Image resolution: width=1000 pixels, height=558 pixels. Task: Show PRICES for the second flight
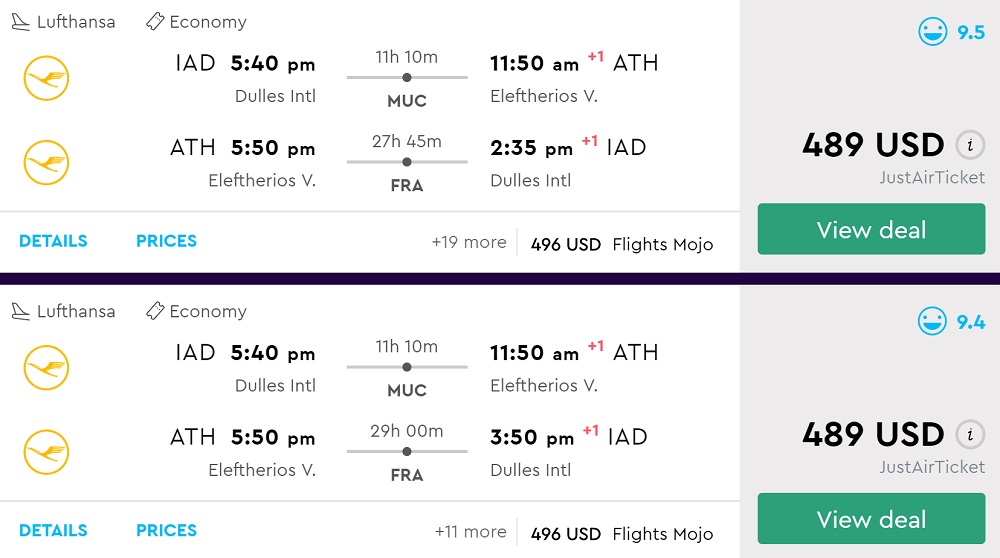[166, 530]
